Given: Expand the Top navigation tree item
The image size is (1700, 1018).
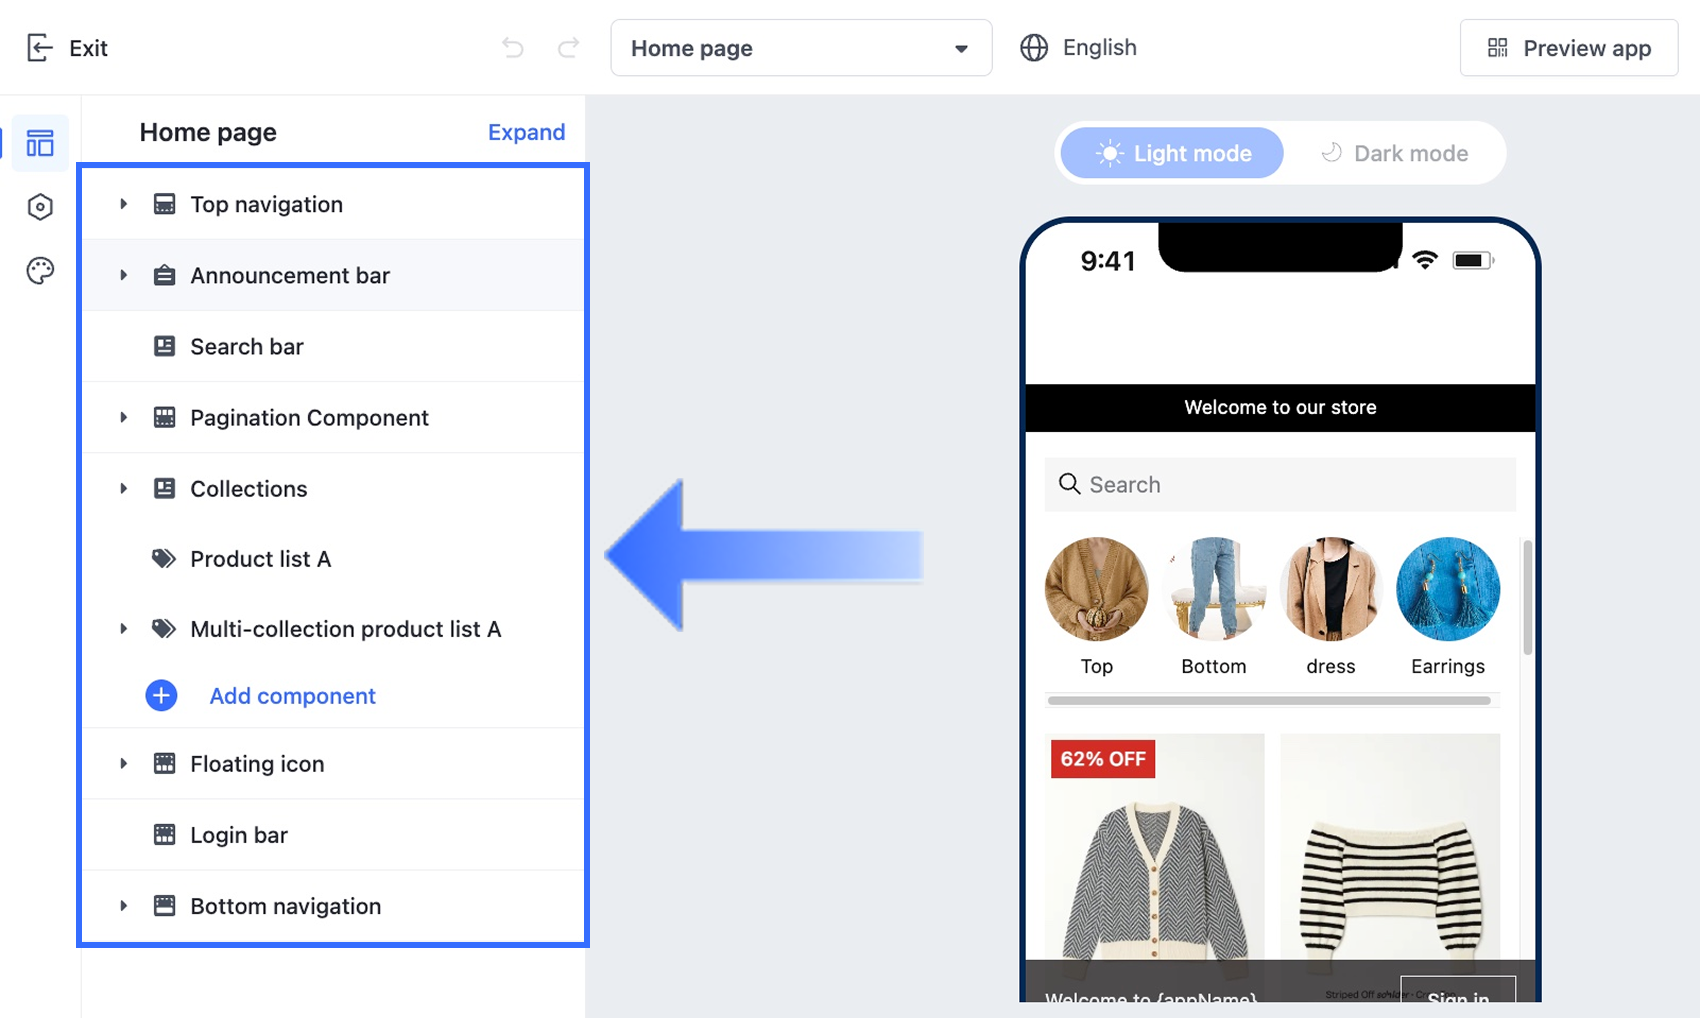Looking at the screenshot, I should pyautogui.click(x=123, y=204).
